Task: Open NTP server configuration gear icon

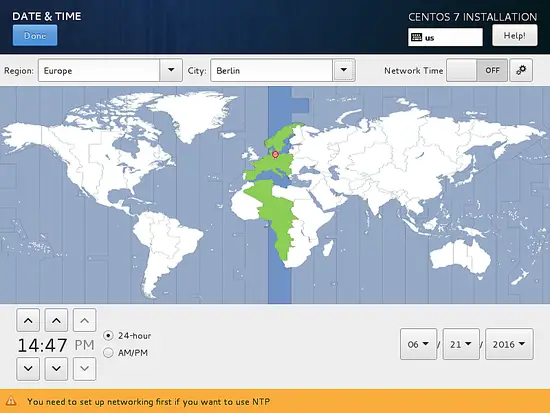Action: (x=521, y=70)
